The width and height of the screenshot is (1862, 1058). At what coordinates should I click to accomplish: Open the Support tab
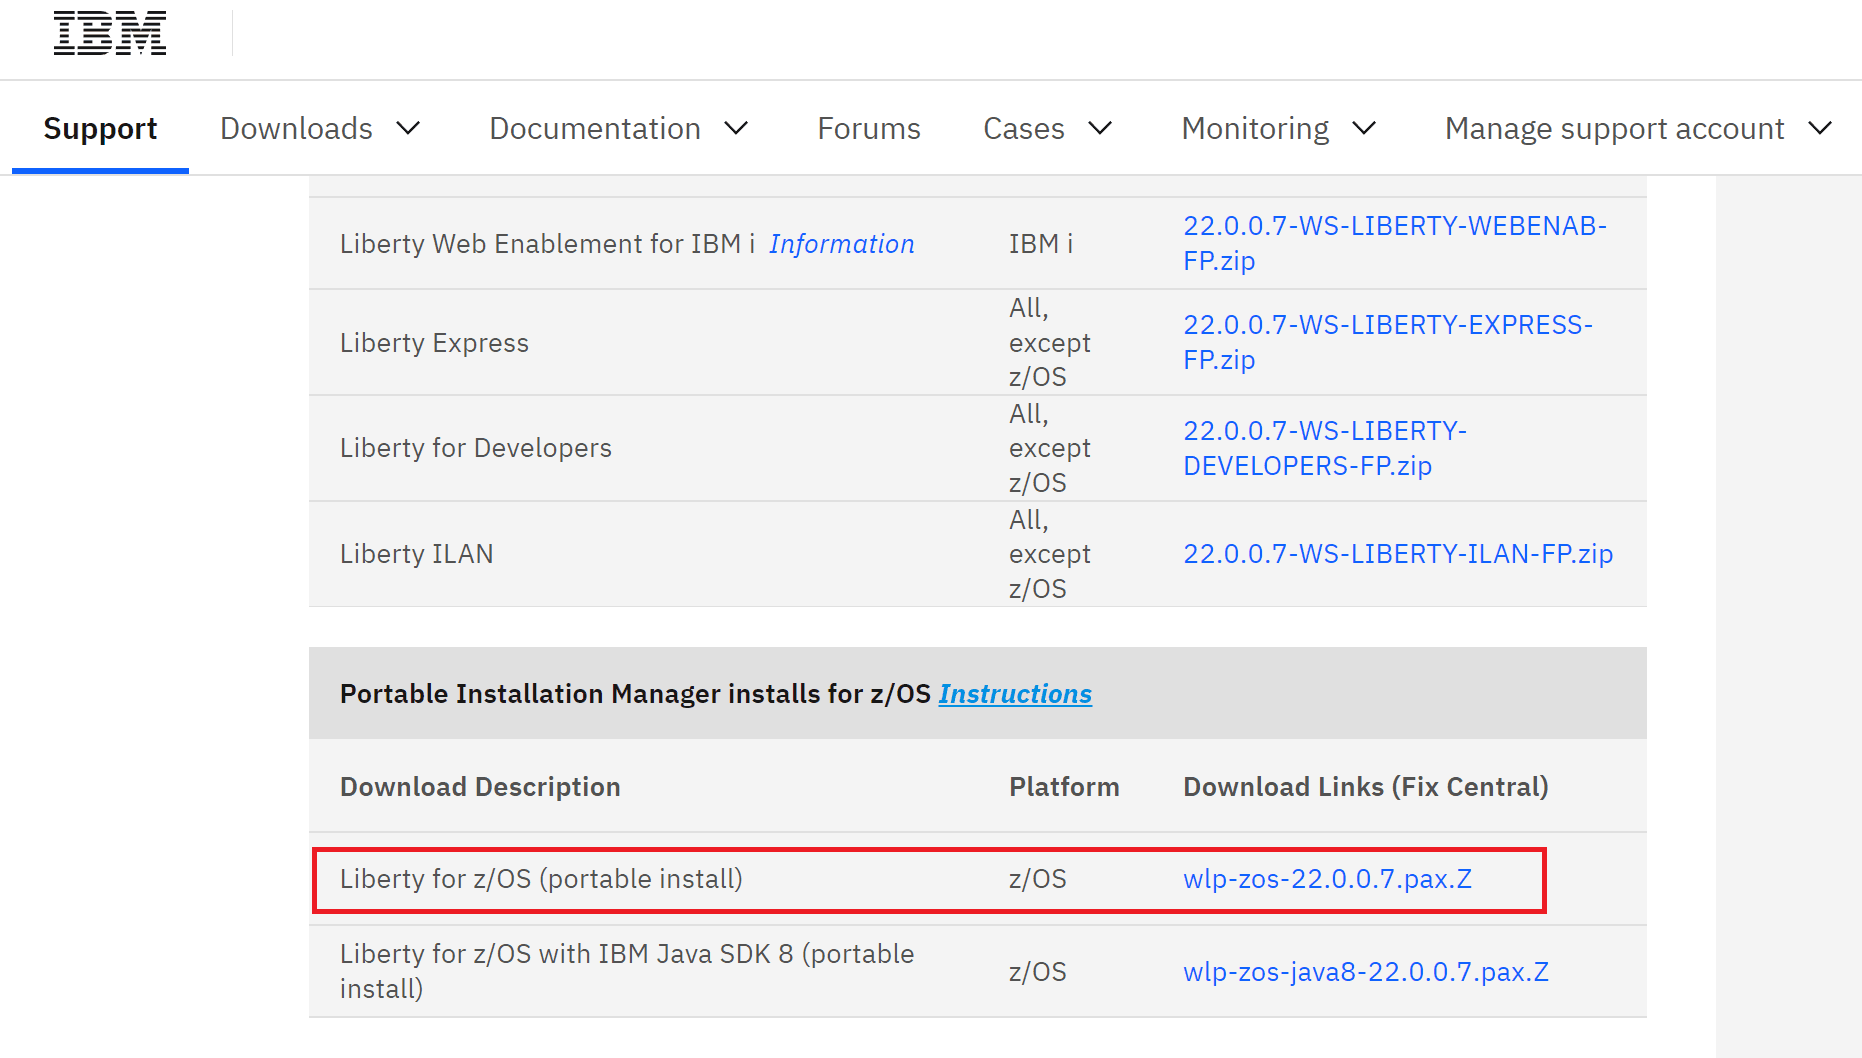[x=100, y=129]
